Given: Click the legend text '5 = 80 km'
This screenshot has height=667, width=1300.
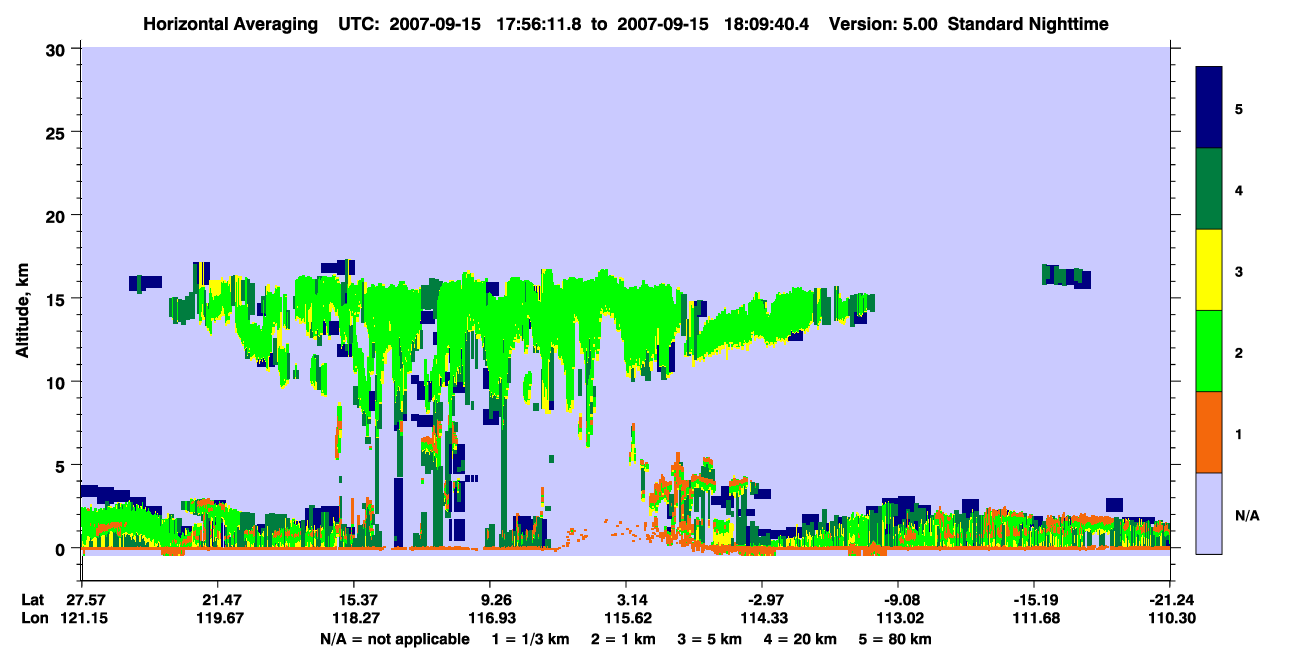Looking at the screenshot, I should pos(896,639).
